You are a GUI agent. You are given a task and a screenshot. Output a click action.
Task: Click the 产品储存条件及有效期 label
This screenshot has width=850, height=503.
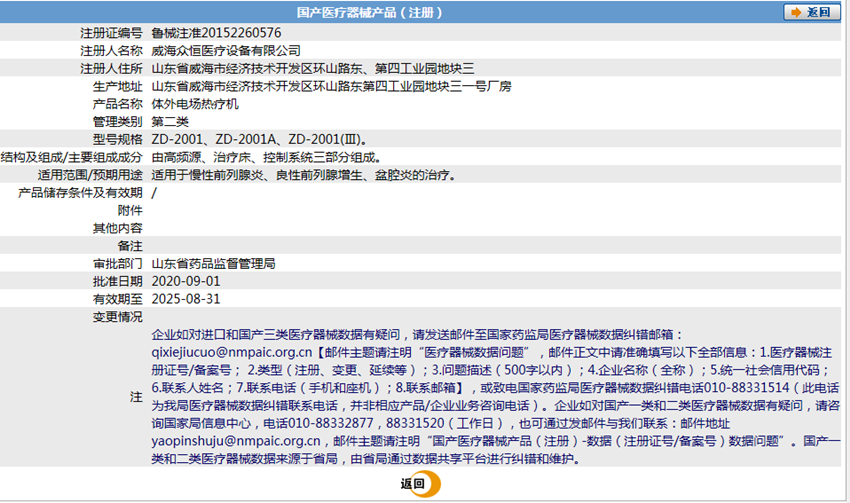(x=80, y=193)
